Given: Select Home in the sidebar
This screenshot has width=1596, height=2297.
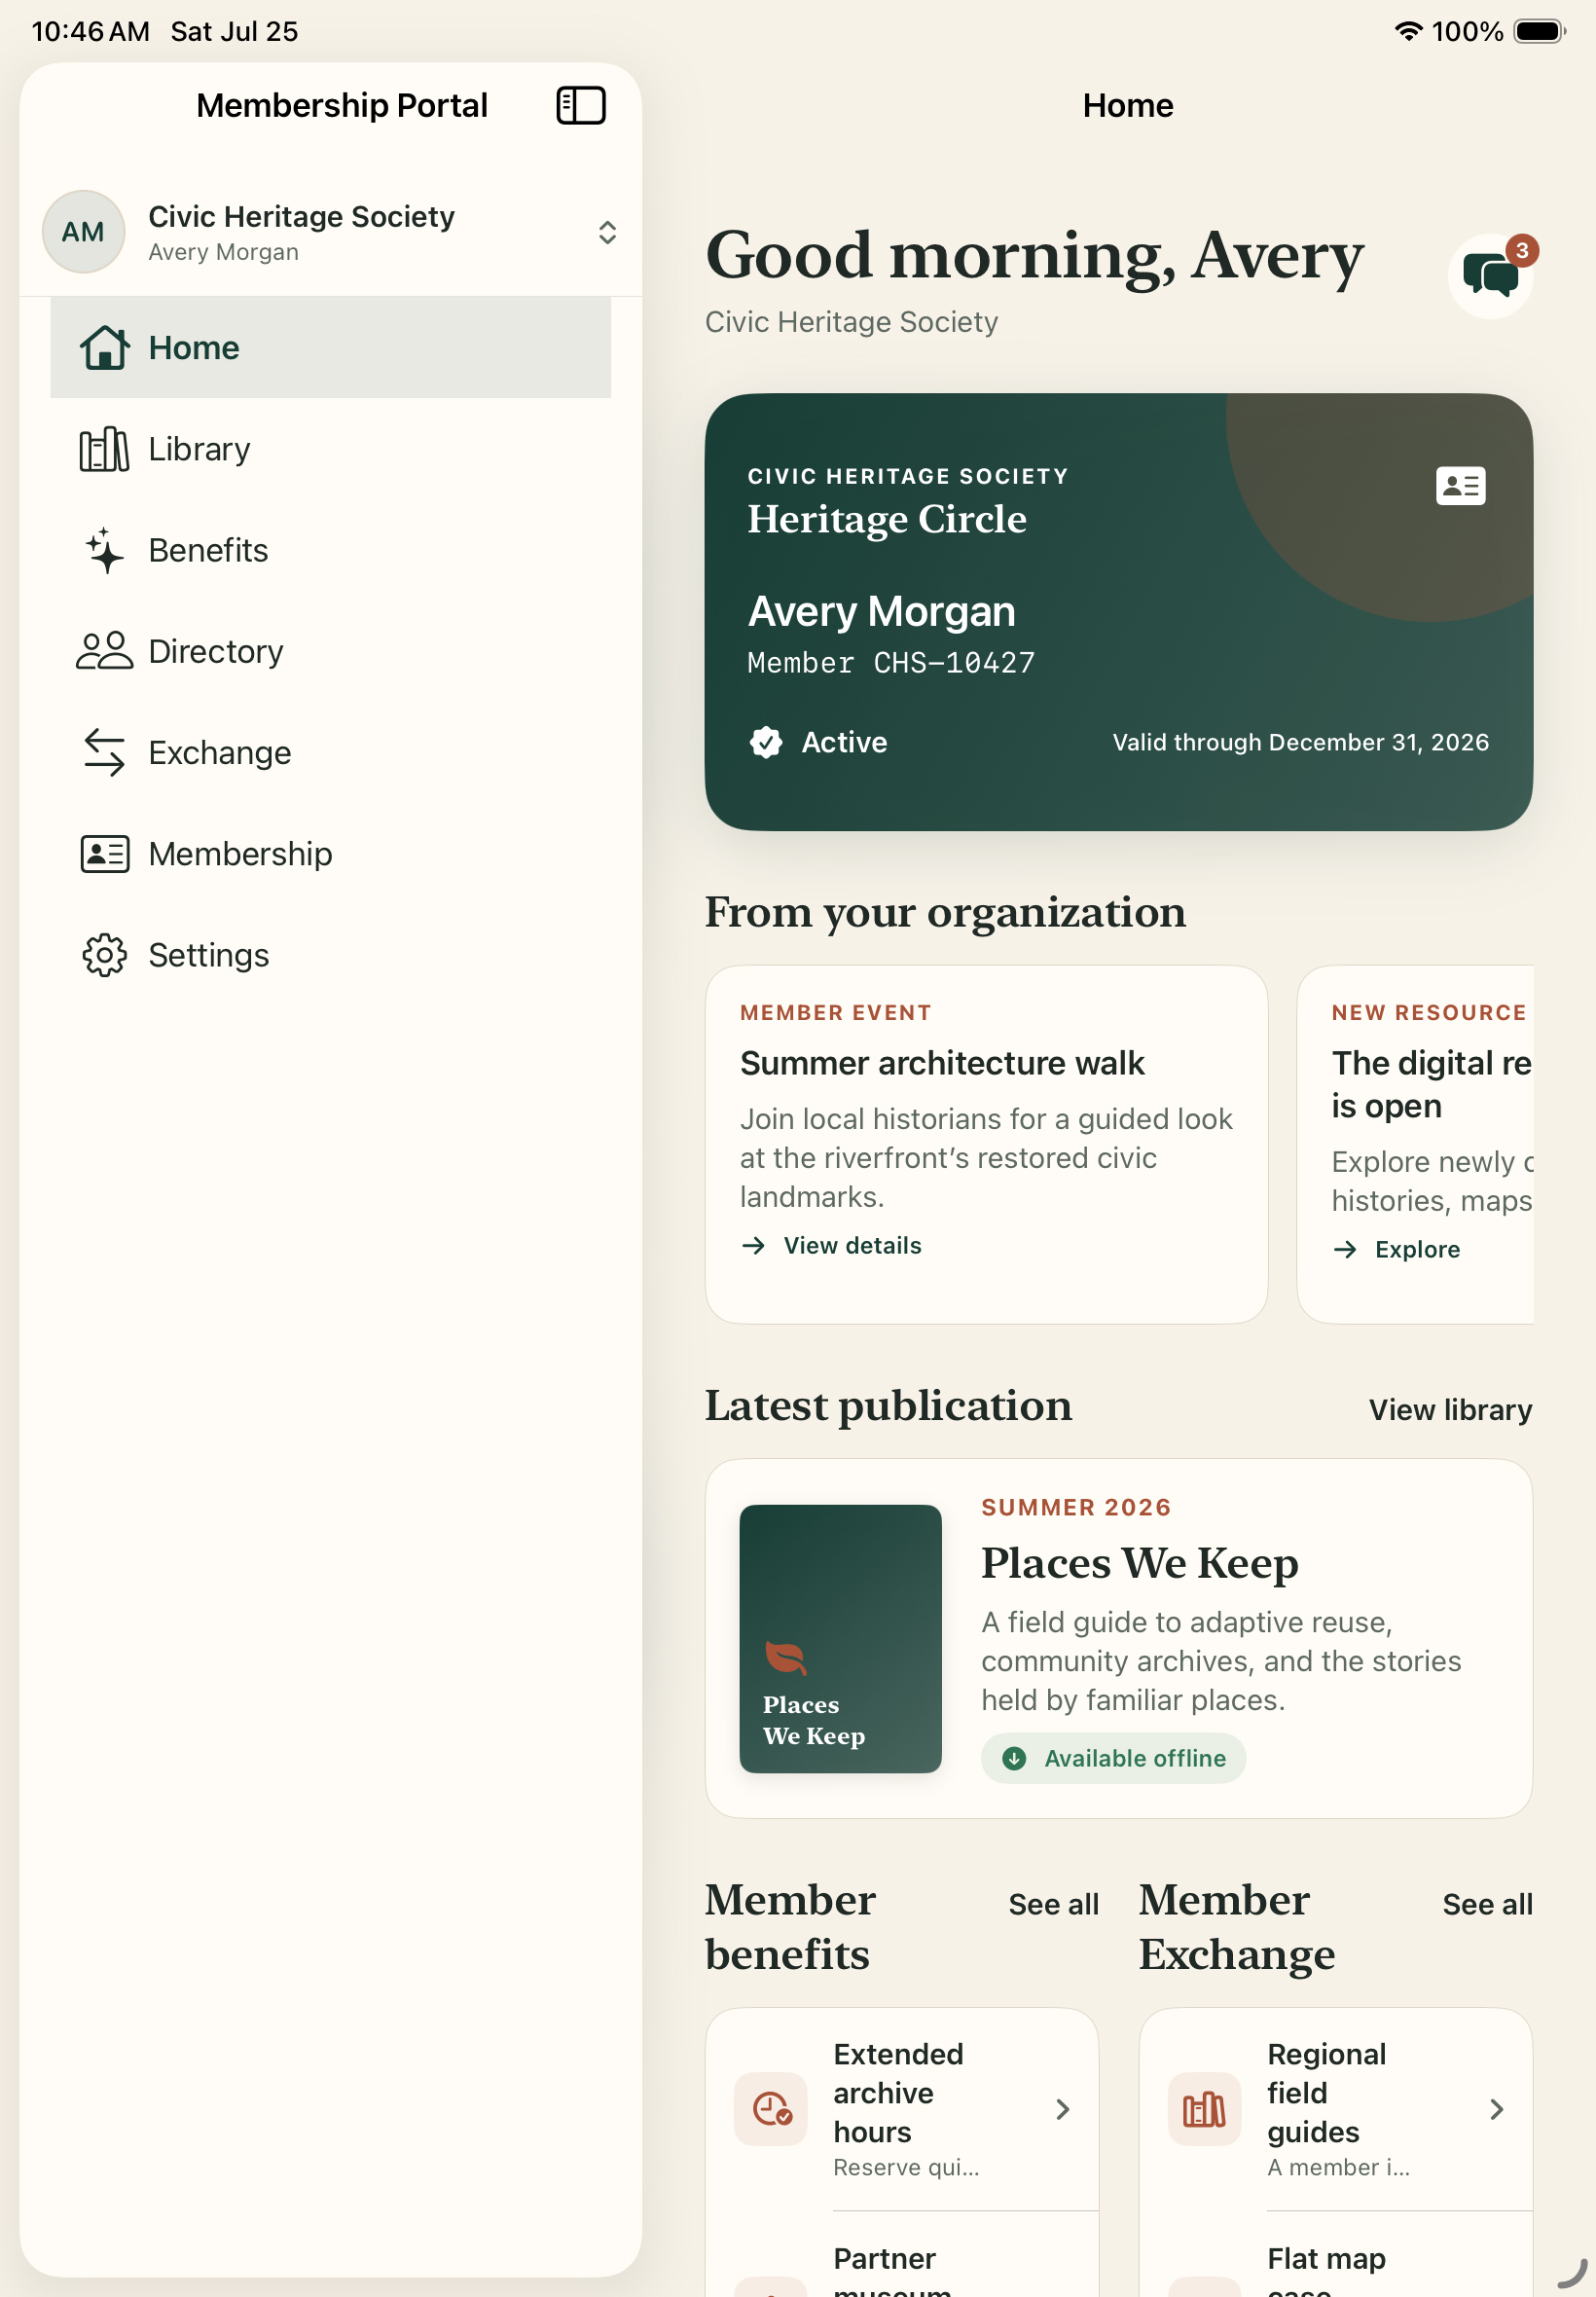Looking at the screenshot, I should (330, 347).
